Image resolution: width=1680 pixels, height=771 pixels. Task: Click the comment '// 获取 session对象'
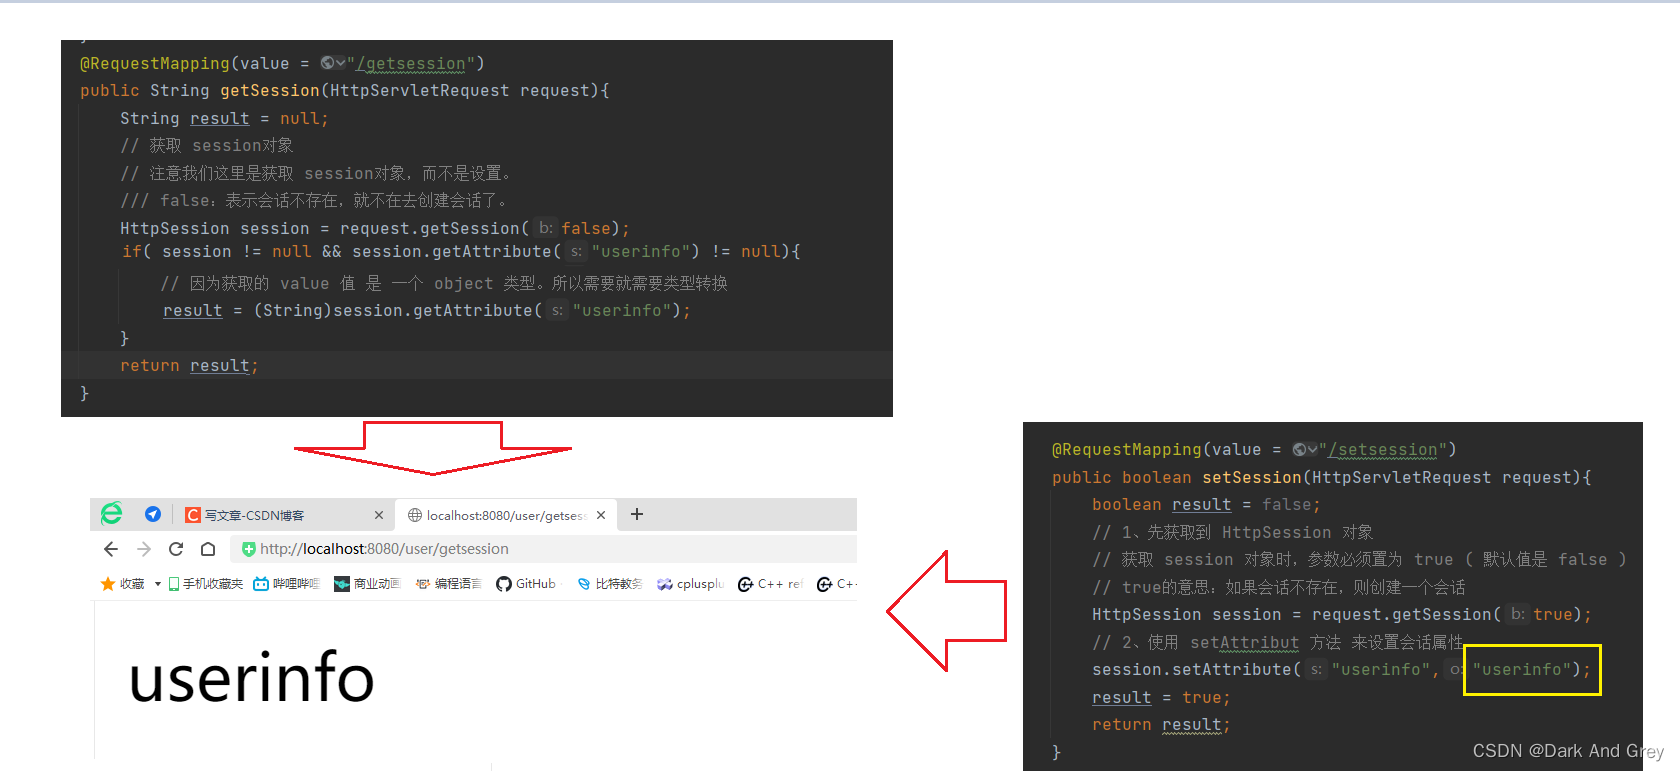tap(207, 146)
